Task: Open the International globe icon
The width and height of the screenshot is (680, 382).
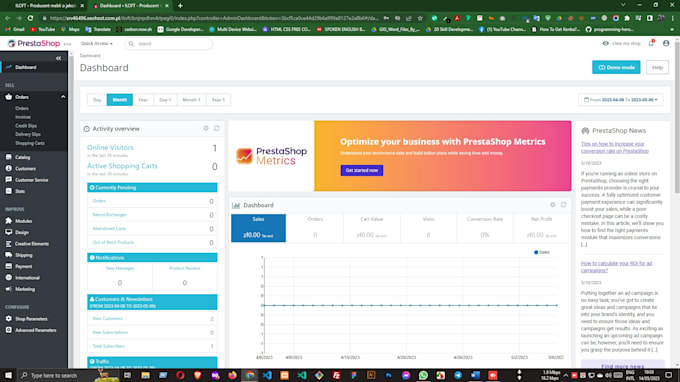Action: point(9,278)
